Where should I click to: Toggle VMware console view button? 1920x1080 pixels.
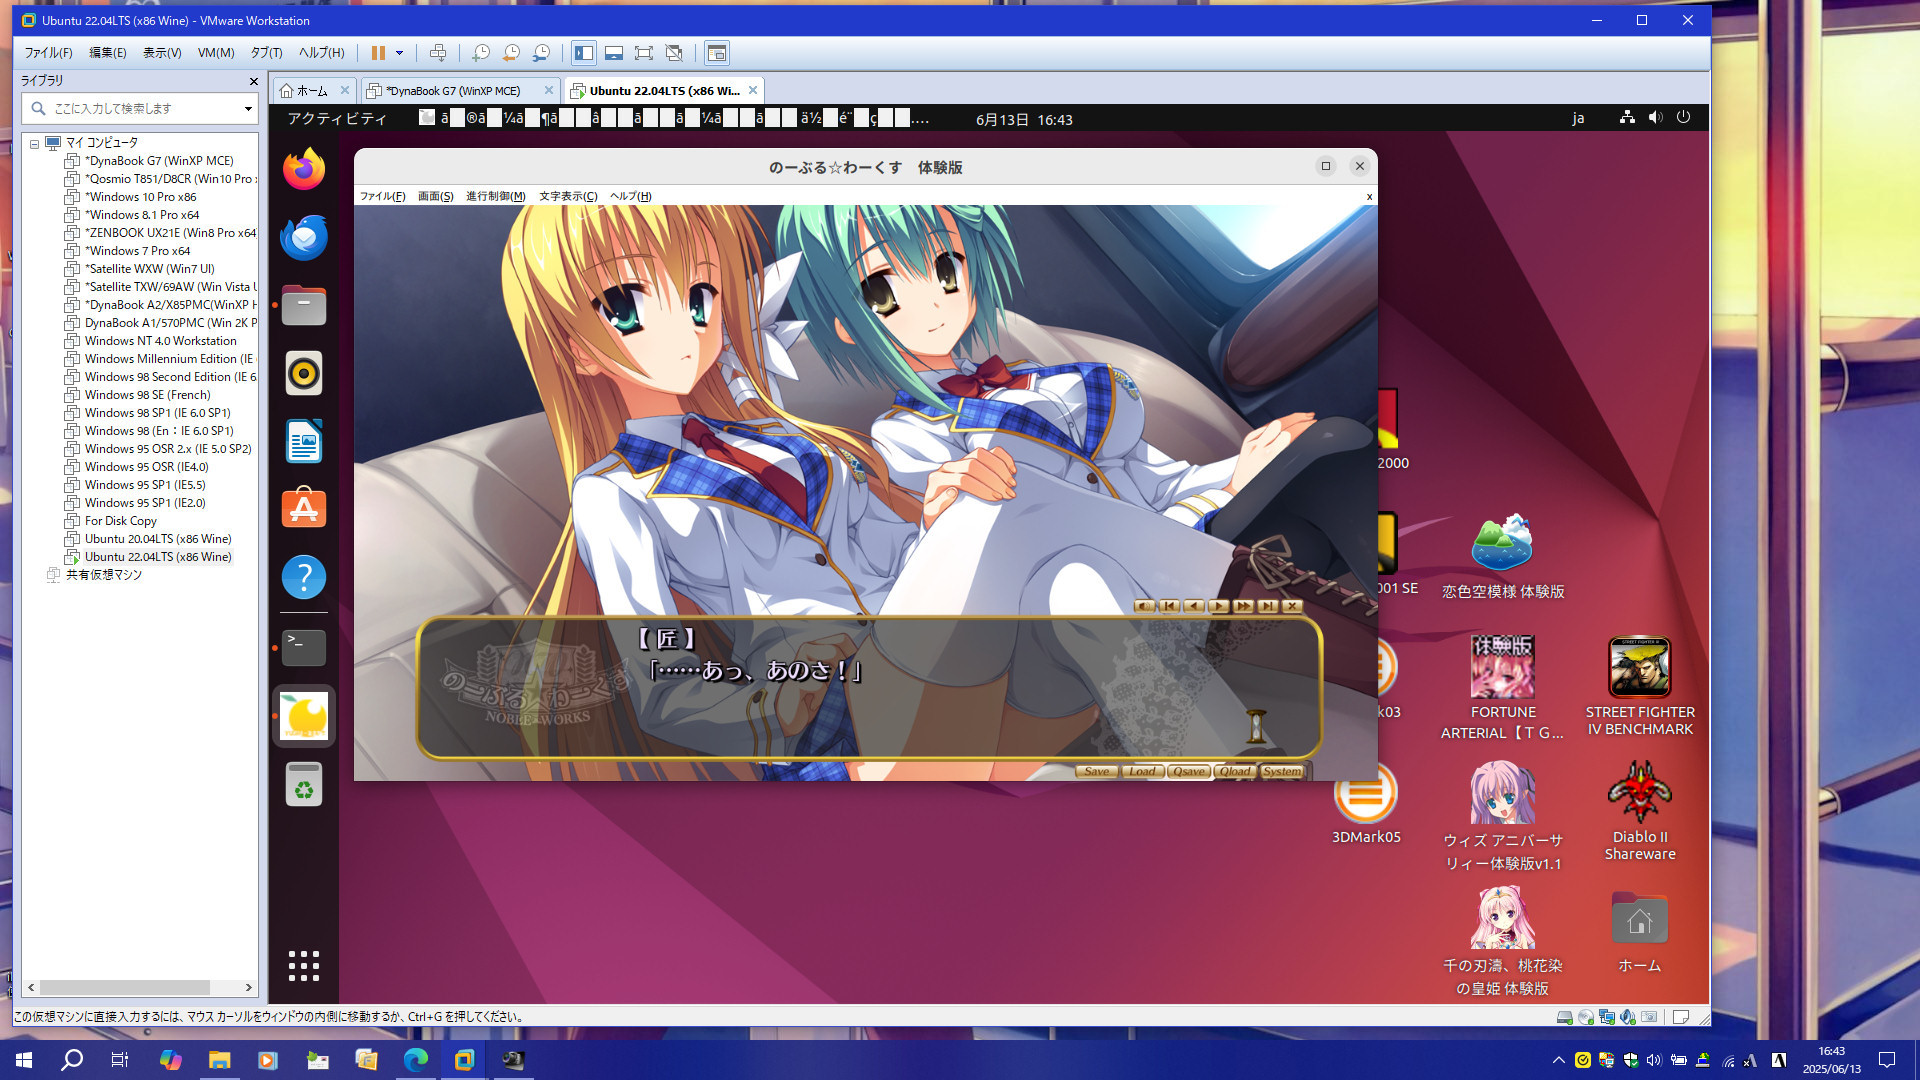pyautogui.click(x=717, y=53)
